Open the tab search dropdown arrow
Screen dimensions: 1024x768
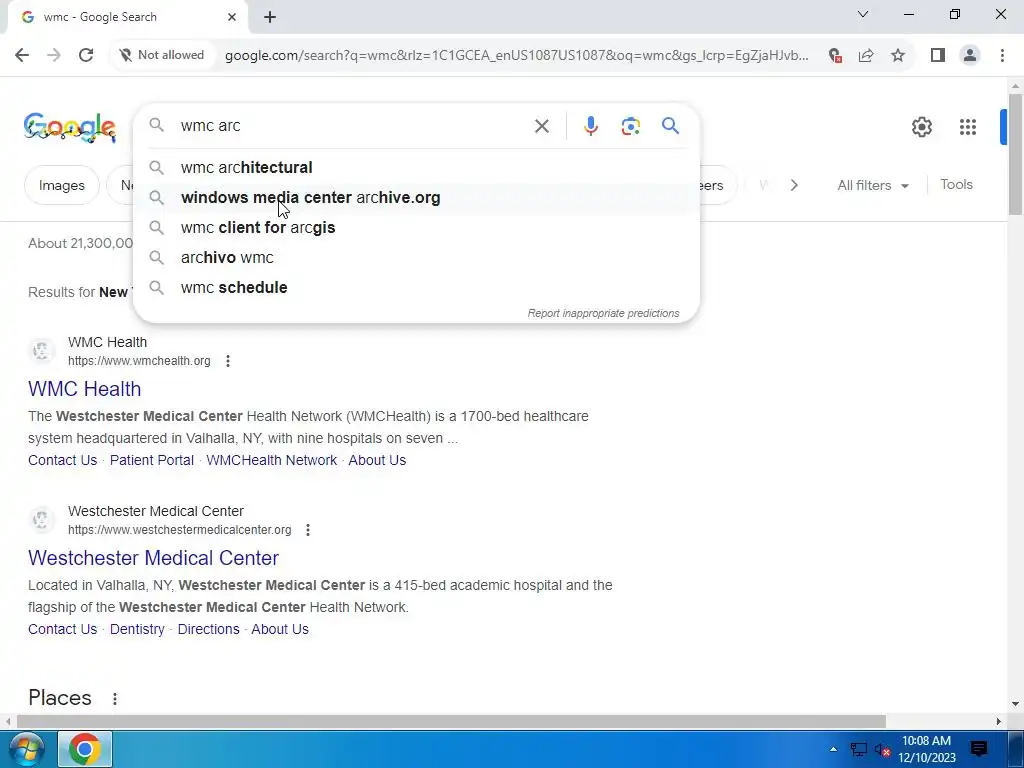click(x=863, y=14)
